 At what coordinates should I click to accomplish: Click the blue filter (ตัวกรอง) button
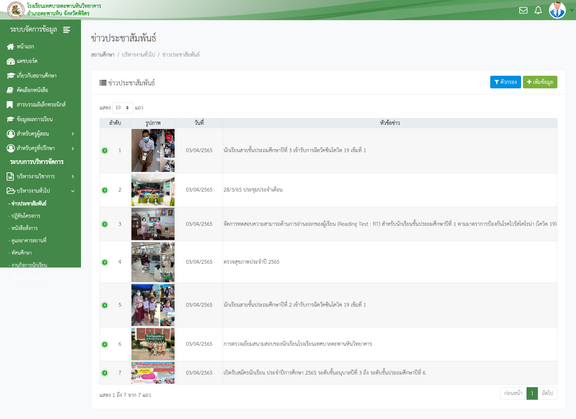(505, 82)
